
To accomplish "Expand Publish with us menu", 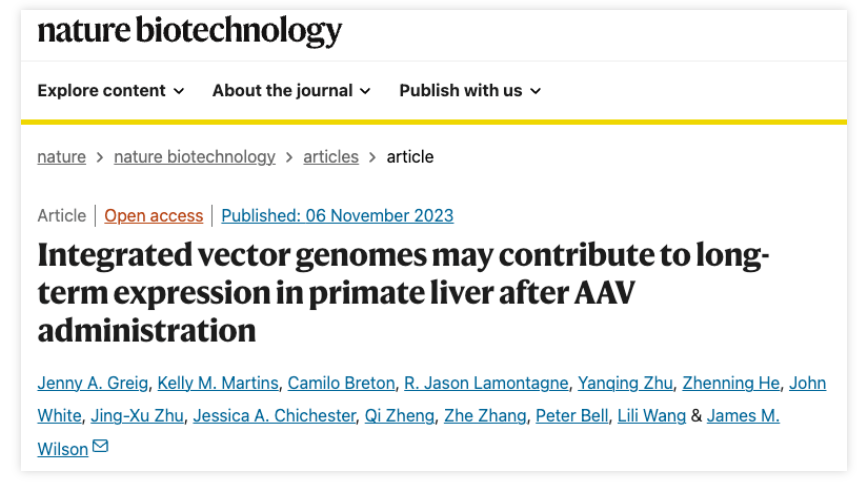I will pos(470,90).
